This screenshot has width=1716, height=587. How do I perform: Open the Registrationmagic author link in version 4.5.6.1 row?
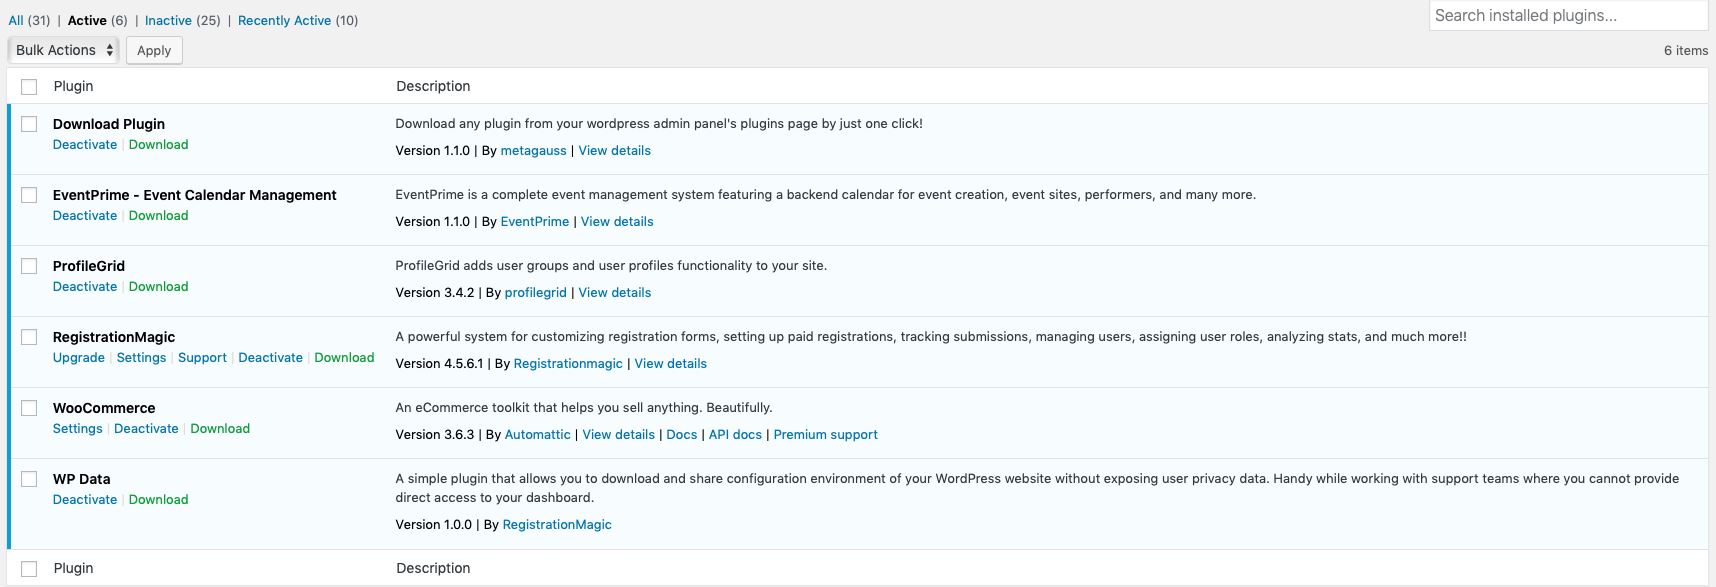[x=568, y=364]
